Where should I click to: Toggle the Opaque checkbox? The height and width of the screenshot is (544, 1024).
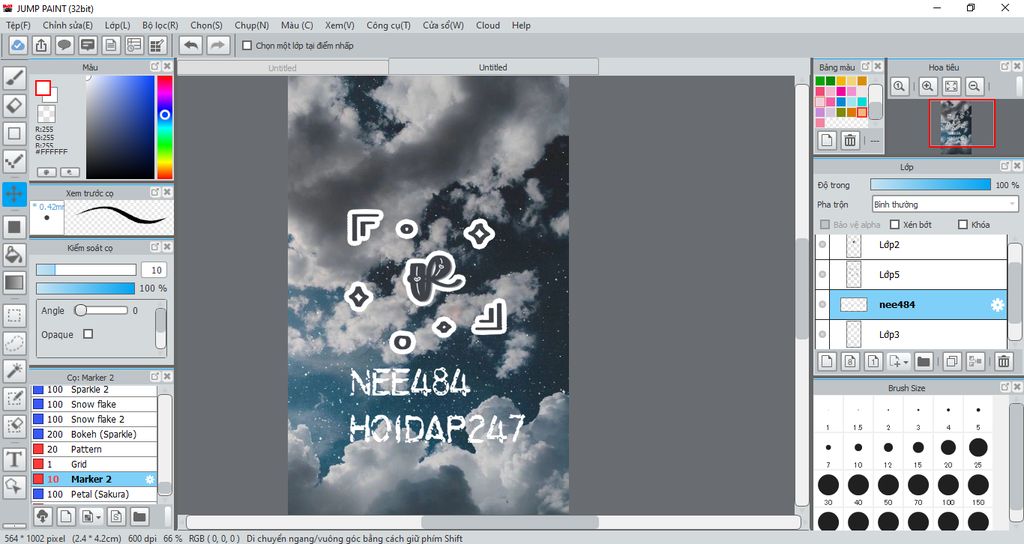point(88,334)
